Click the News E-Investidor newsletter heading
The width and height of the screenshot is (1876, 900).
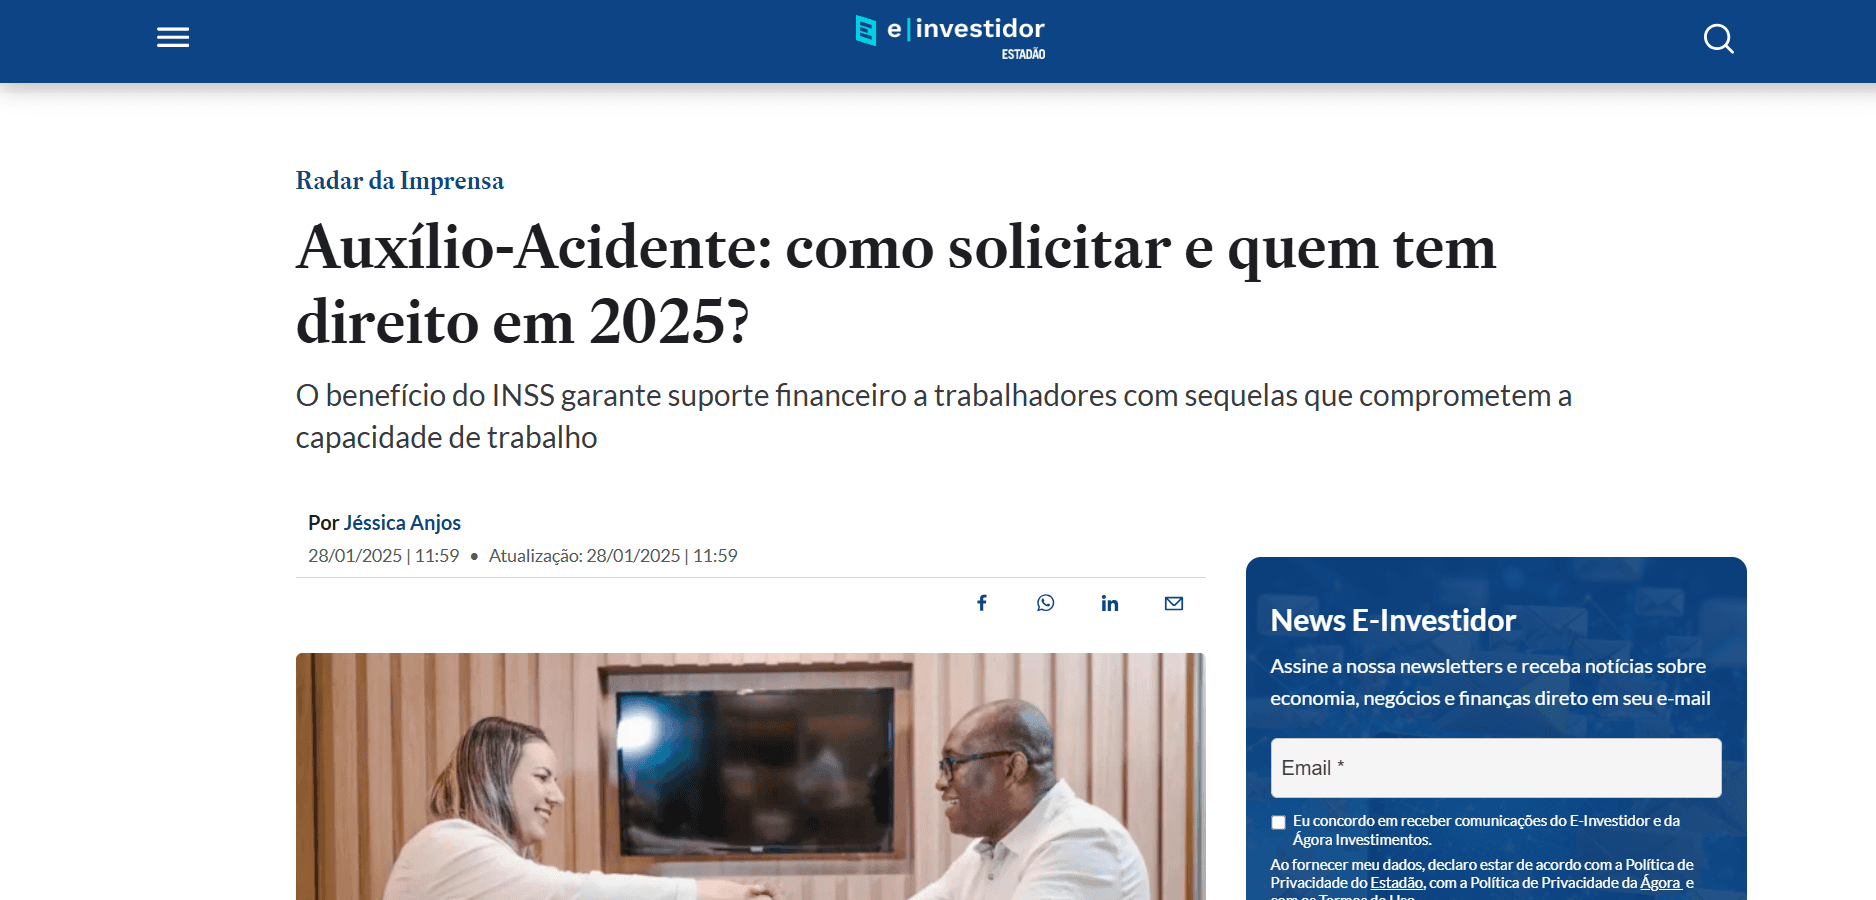click(x=1393, y=620)
